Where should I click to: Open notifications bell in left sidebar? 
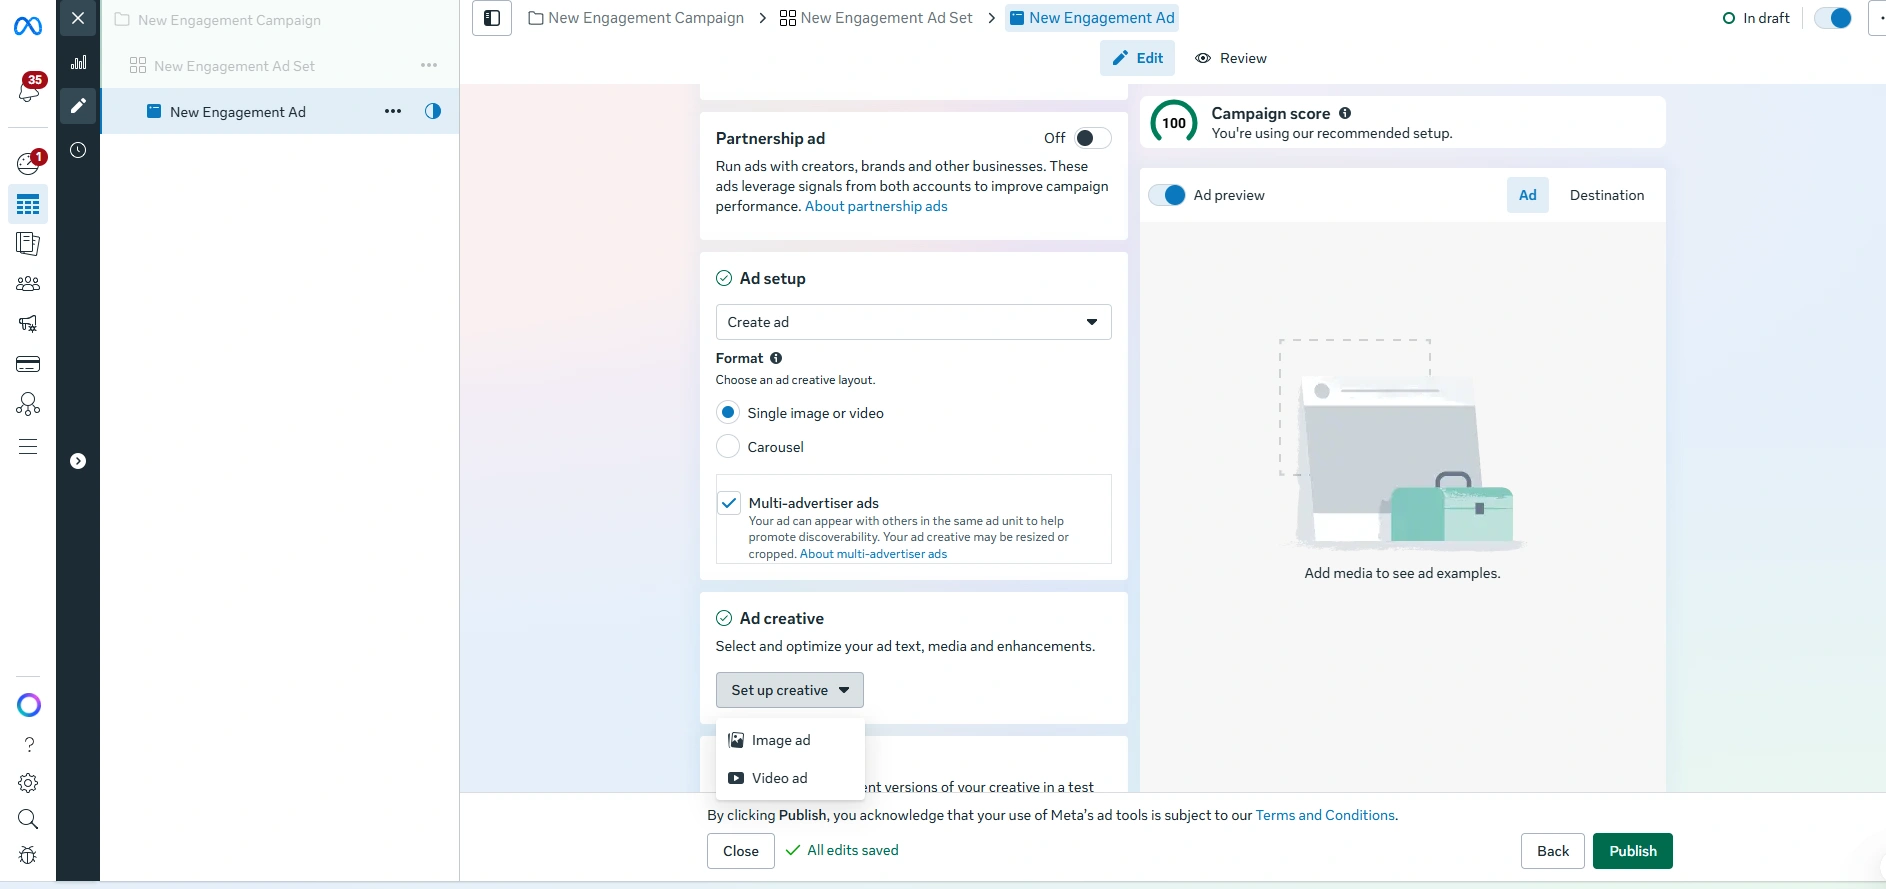28,91
